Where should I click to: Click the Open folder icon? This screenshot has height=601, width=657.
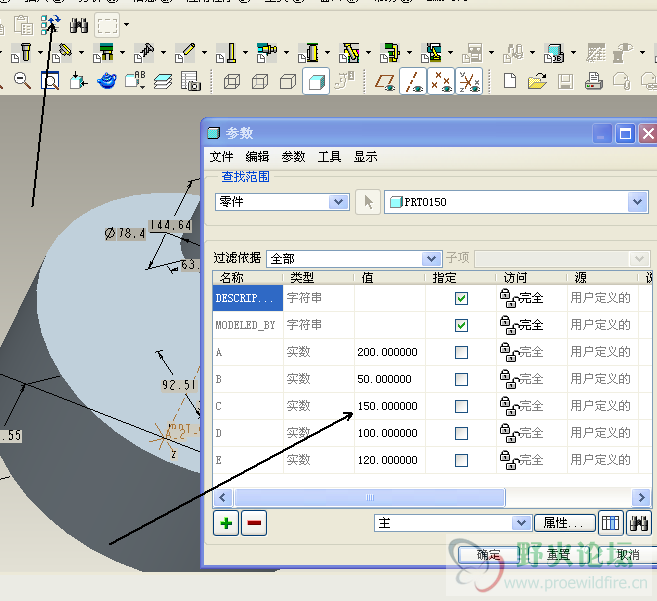pyautogui.click(x=537, y=80)
